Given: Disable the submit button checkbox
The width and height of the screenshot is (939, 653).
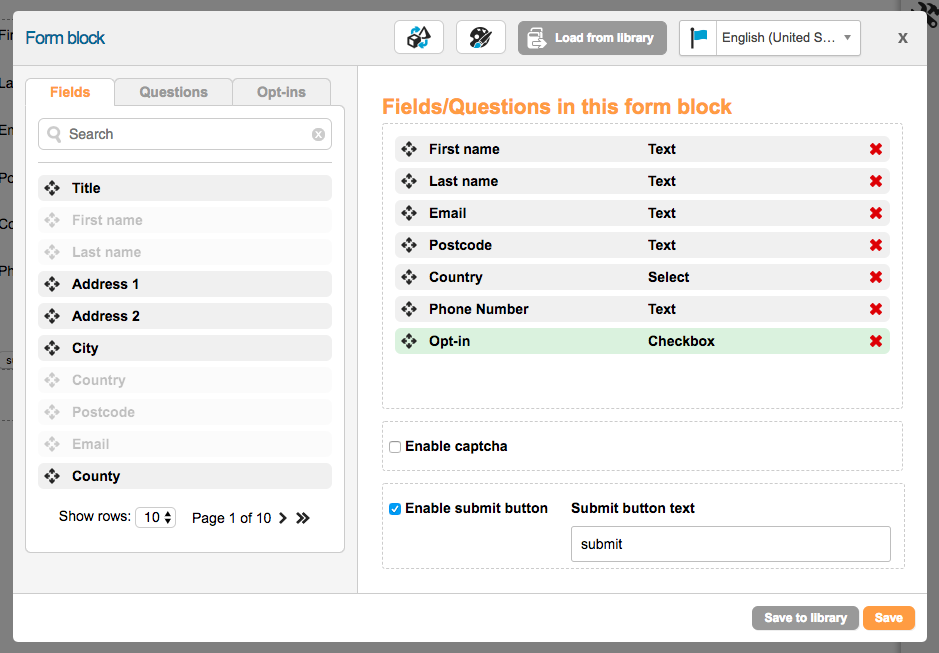Looking at the screenshot, I should (x=395, y=509).
